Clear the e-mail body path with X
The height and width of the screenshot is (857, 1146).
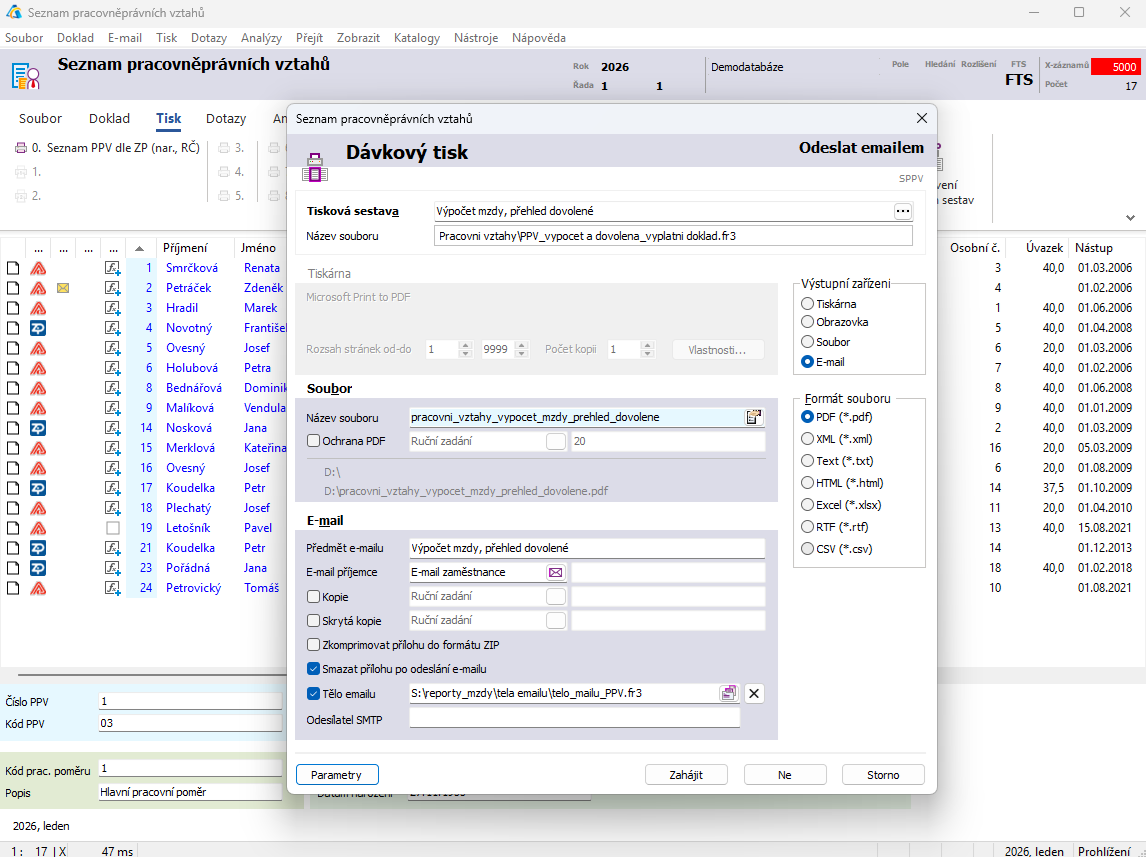[x=754, y=693]
